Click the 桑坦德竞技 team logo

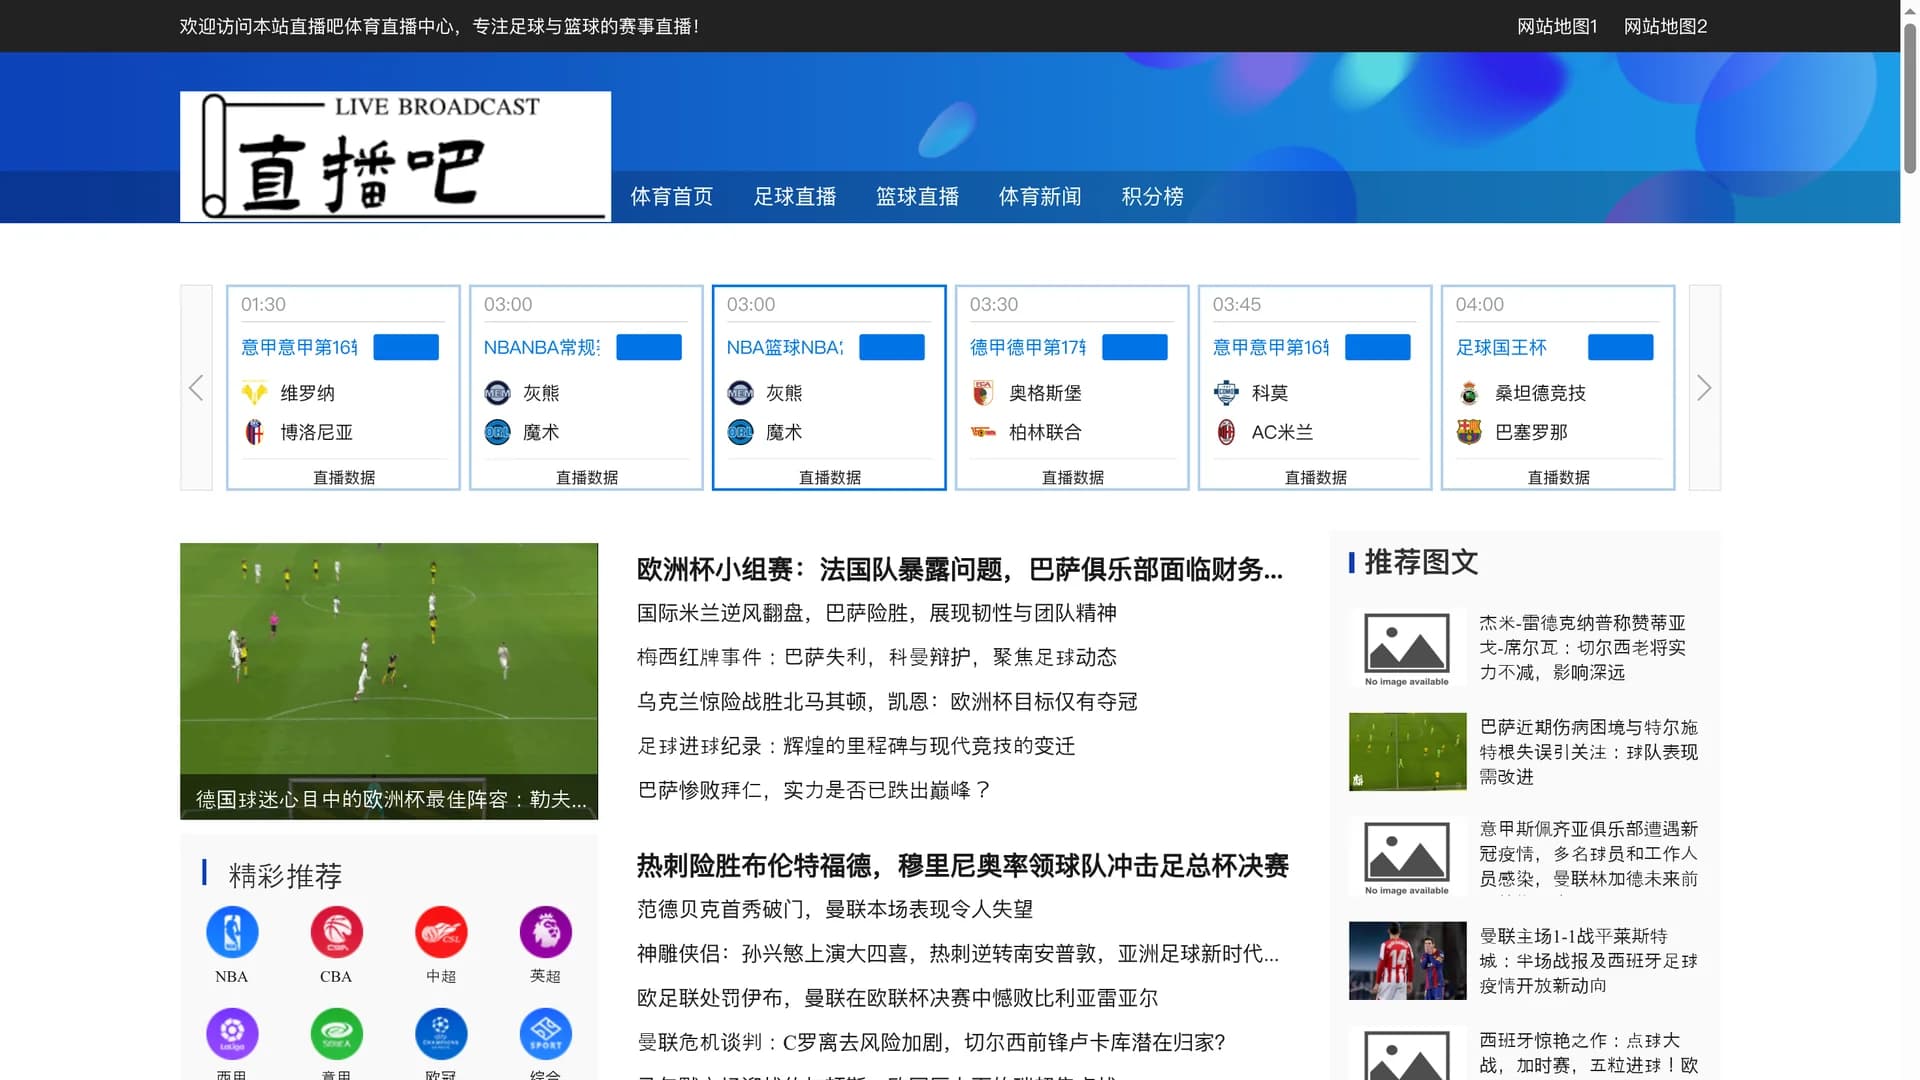(x=1469, y=393)
